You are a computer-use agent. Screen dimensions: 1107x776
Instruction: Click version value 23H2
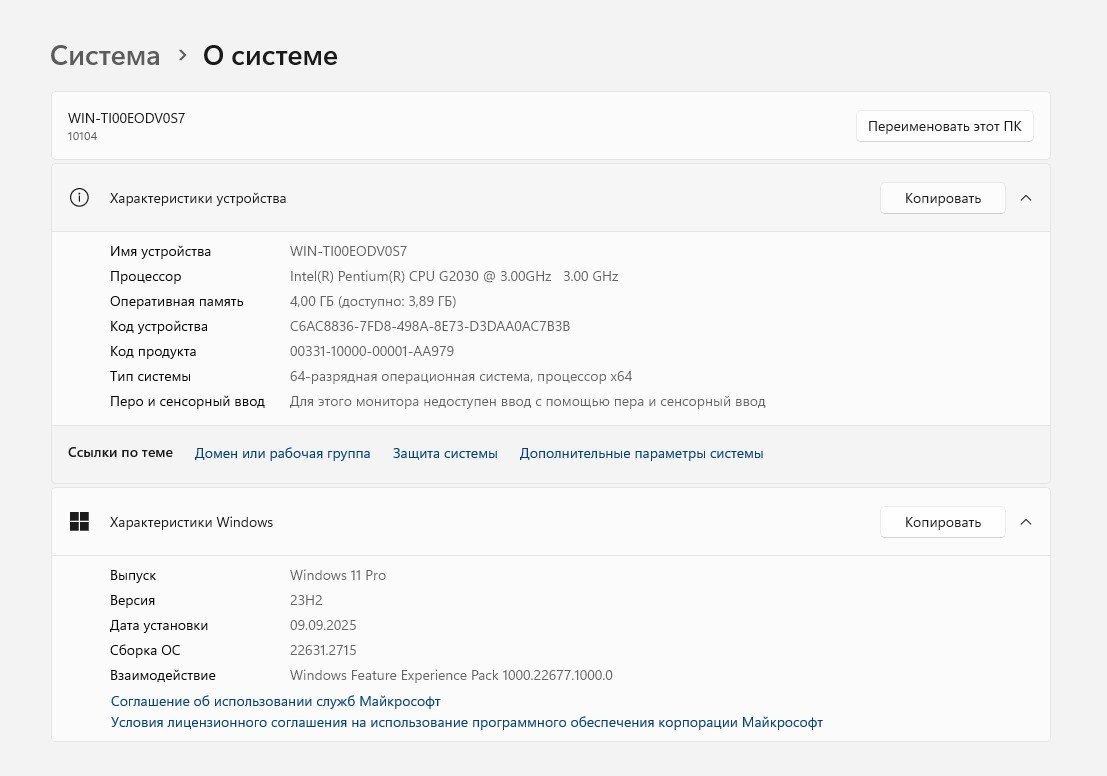pos(306,600)
